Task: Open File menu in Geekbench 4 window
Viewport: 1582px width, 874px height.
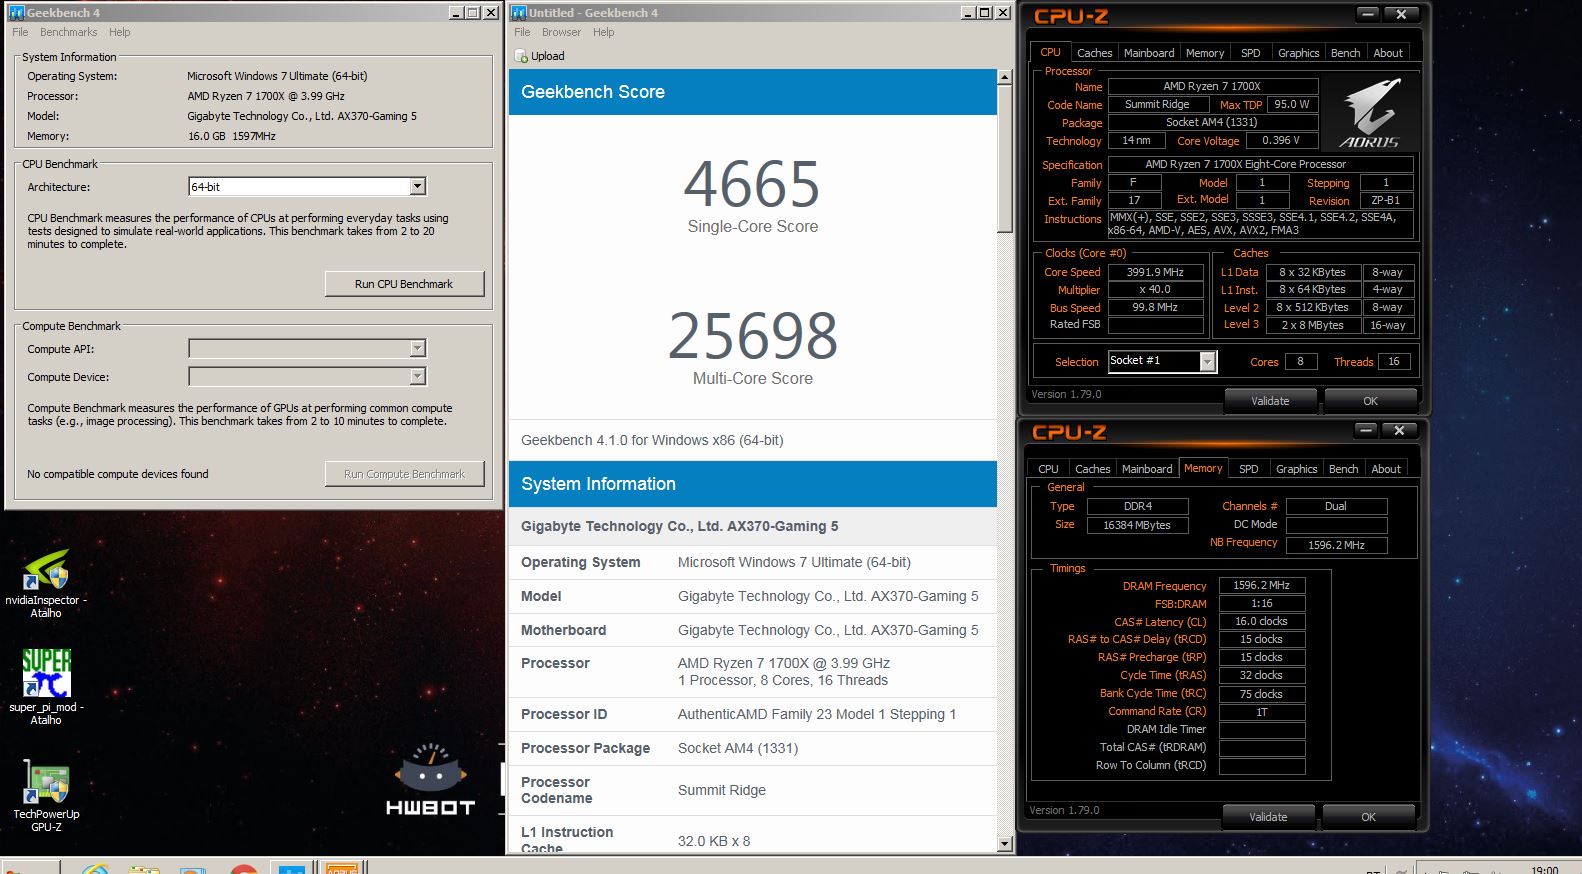Action: pos(20,32)
